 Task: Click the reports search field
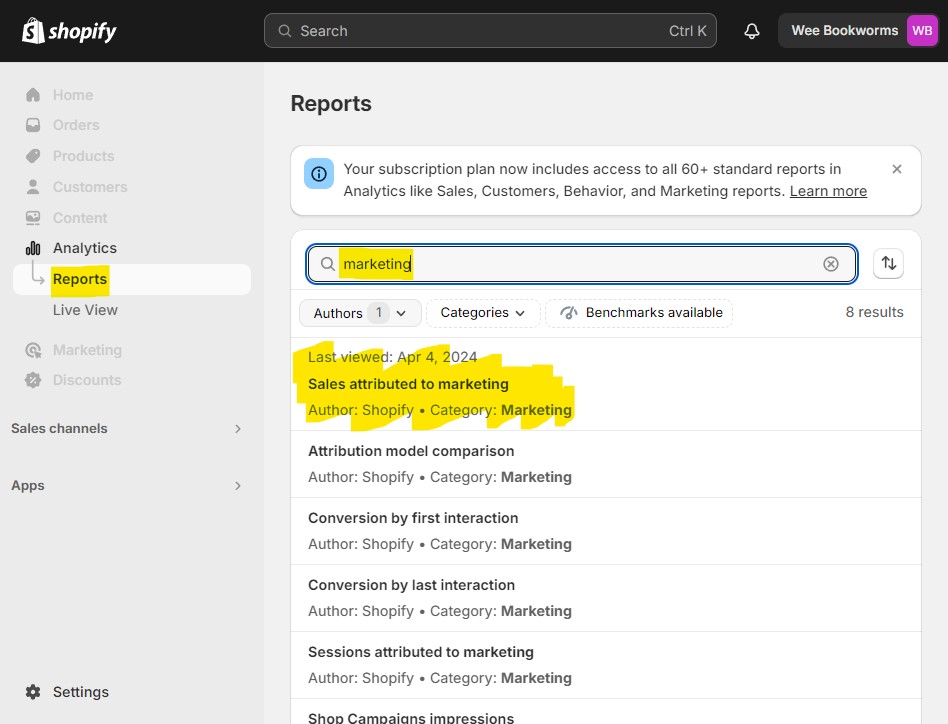[582, 263]
